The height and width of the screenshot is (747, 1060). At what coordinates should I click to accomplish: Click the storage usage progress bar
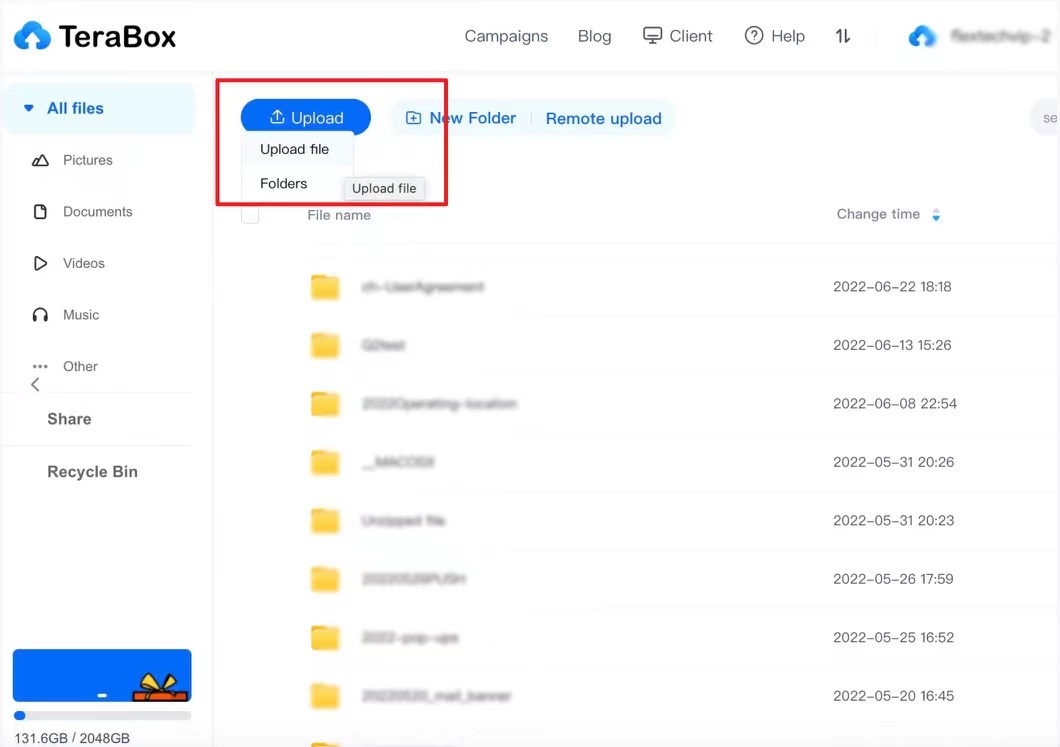102,715
